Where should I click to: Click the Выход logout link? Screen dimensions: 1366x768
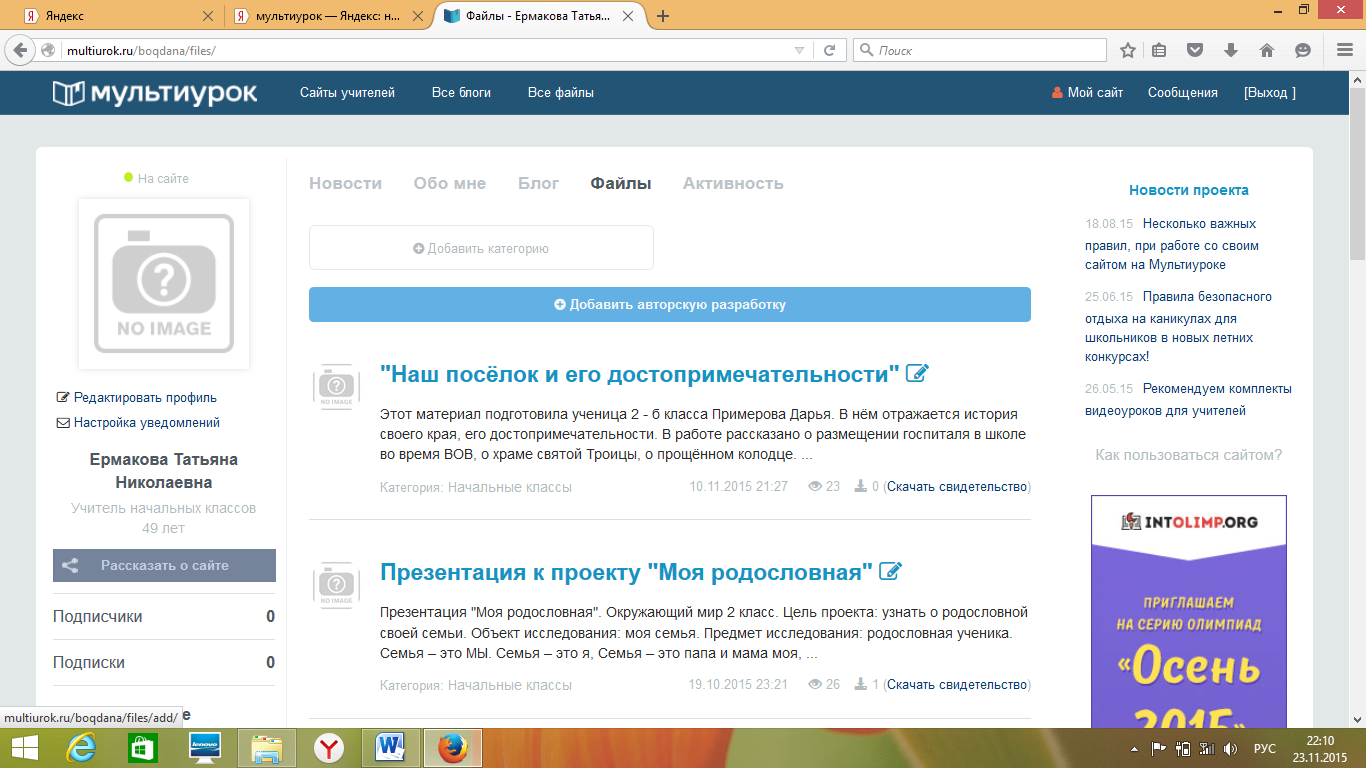click(x=1270, y=93)
